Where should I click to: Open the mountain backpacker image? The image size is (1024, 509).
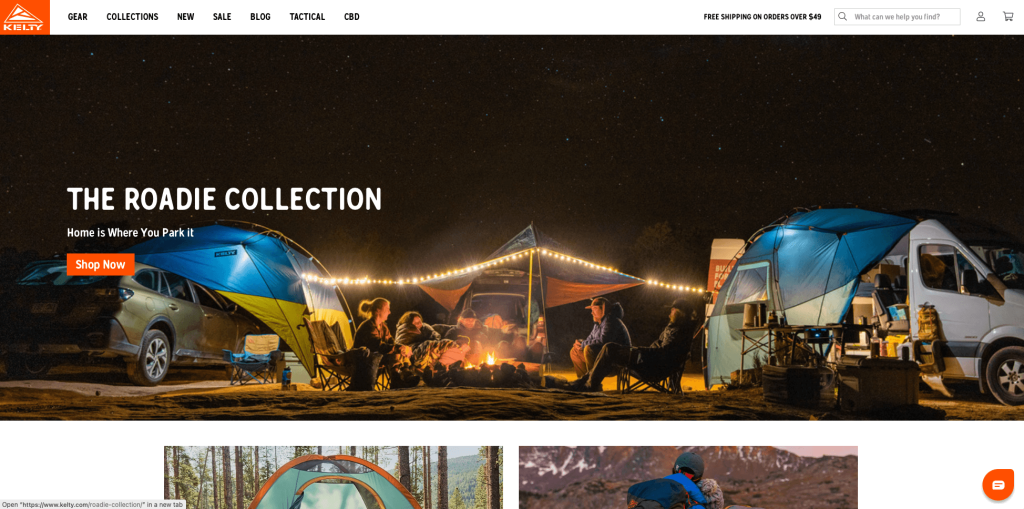click(x=688, y=478)
